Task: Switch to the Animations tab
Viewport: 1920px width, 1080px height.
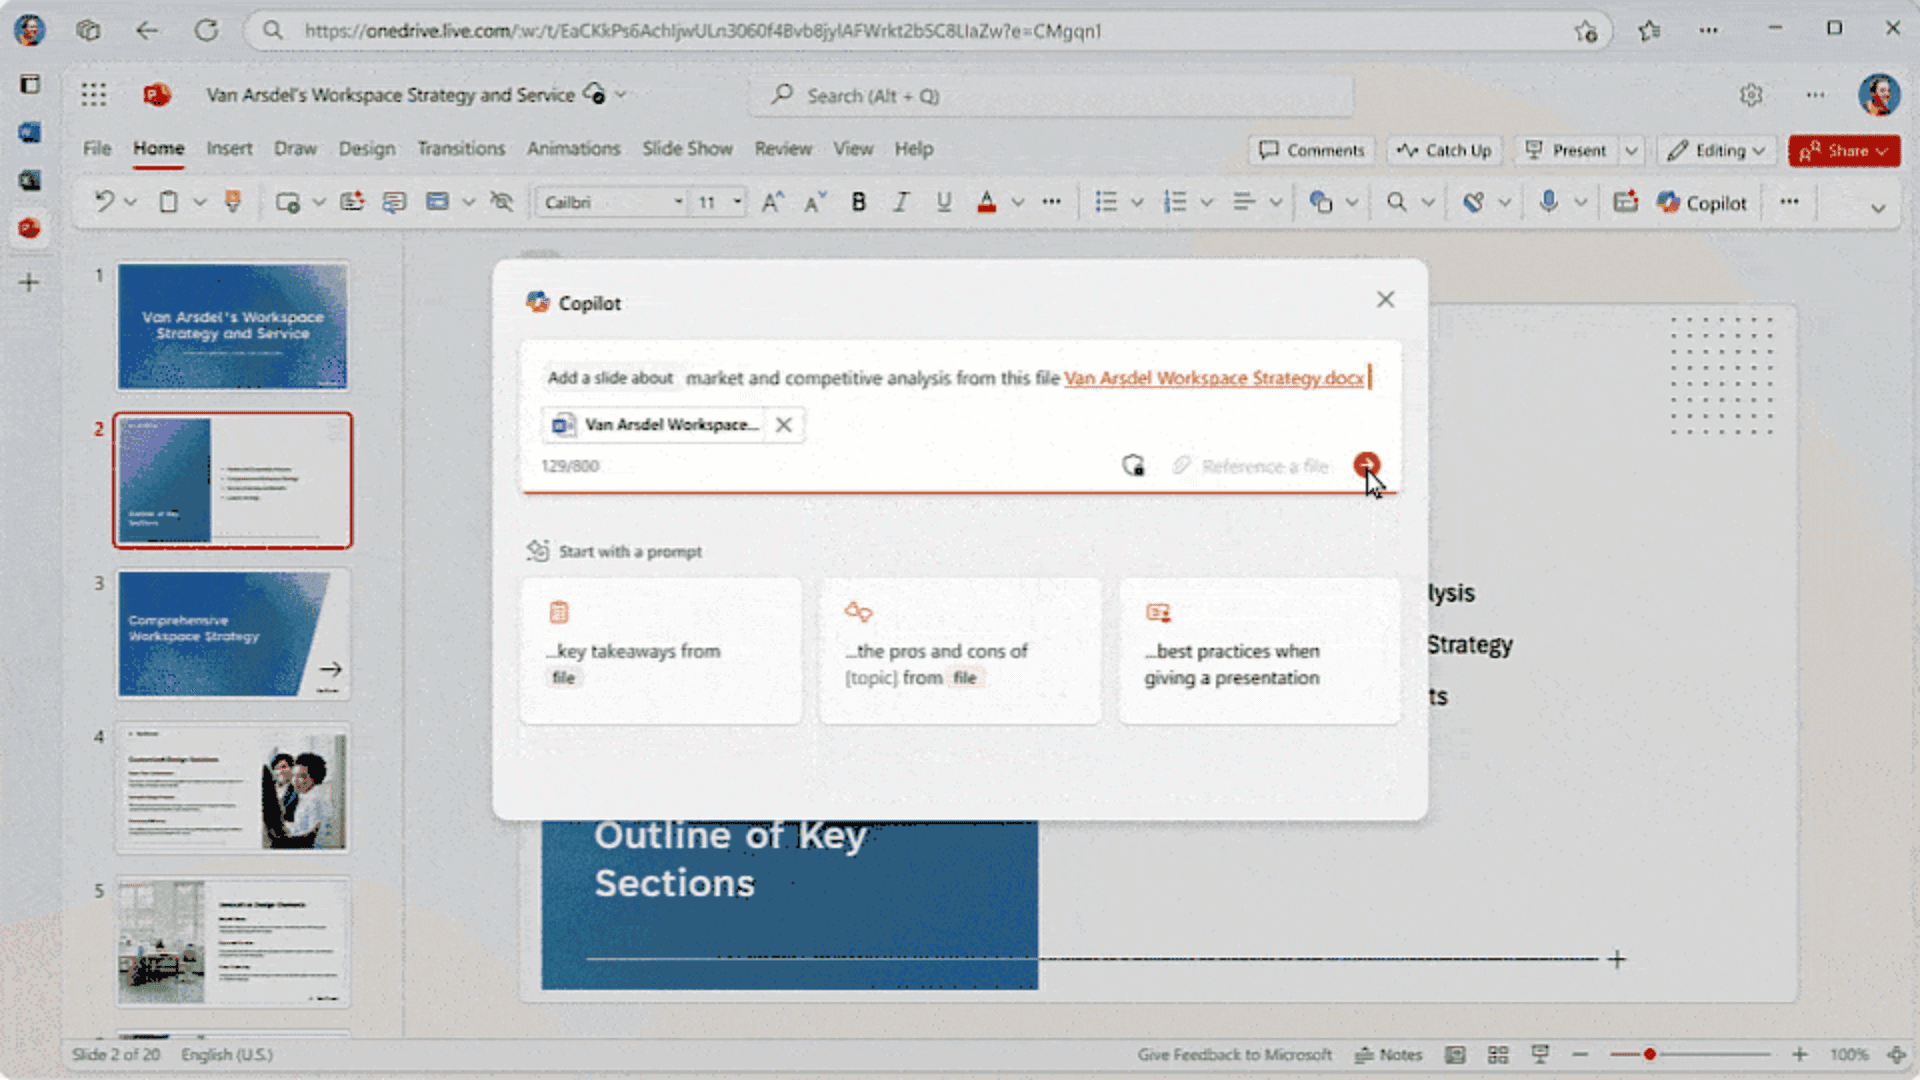Action: [x=573, y=149]
